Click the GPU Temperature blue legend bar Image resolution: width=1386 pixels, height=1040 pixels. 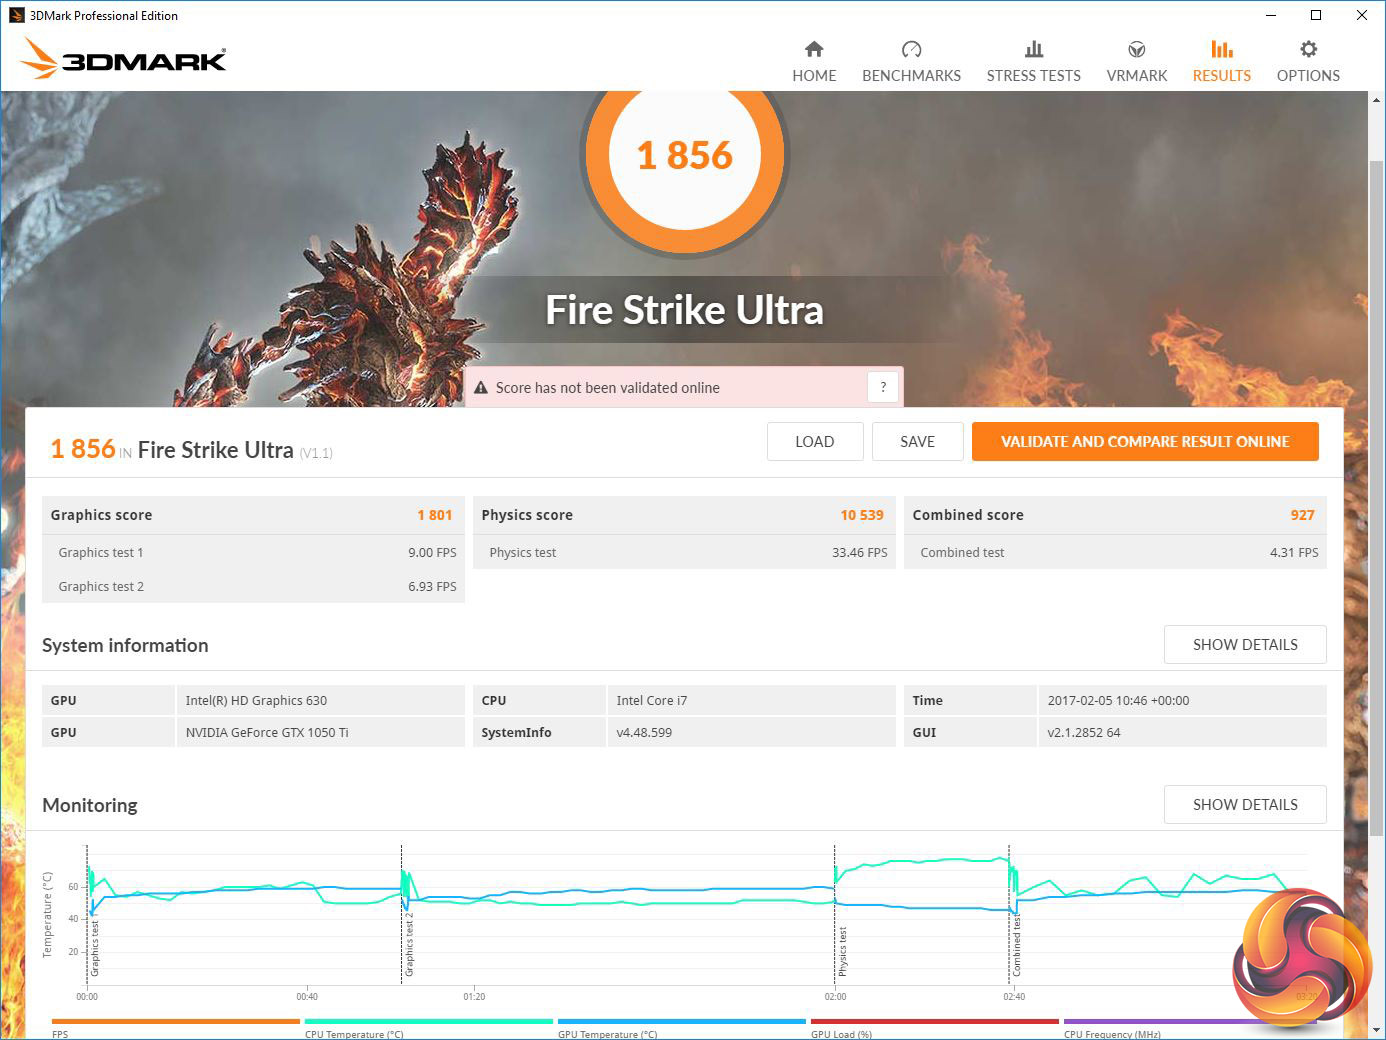pyautogui.click(x=681, y=1021)
